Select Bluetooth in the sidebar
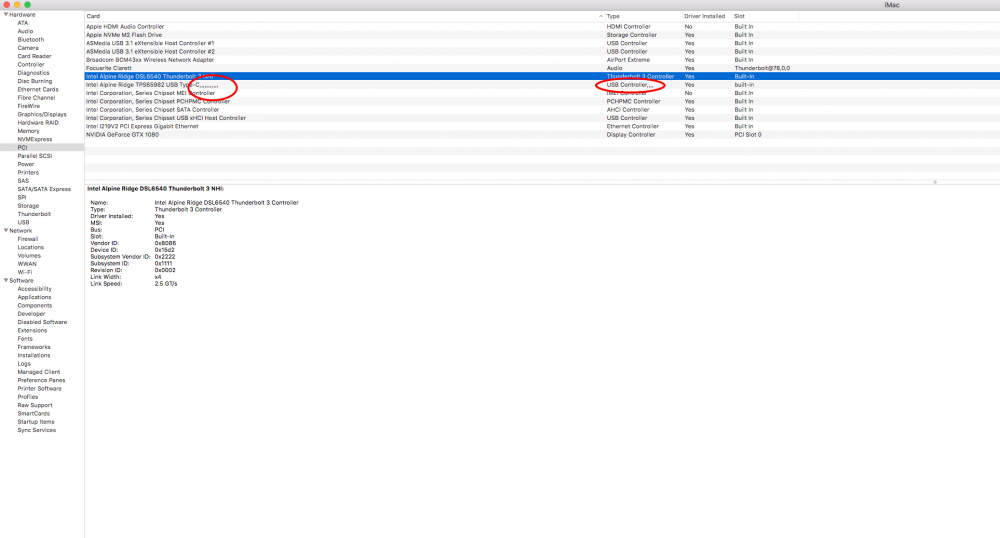 click(x=31, y=40)
